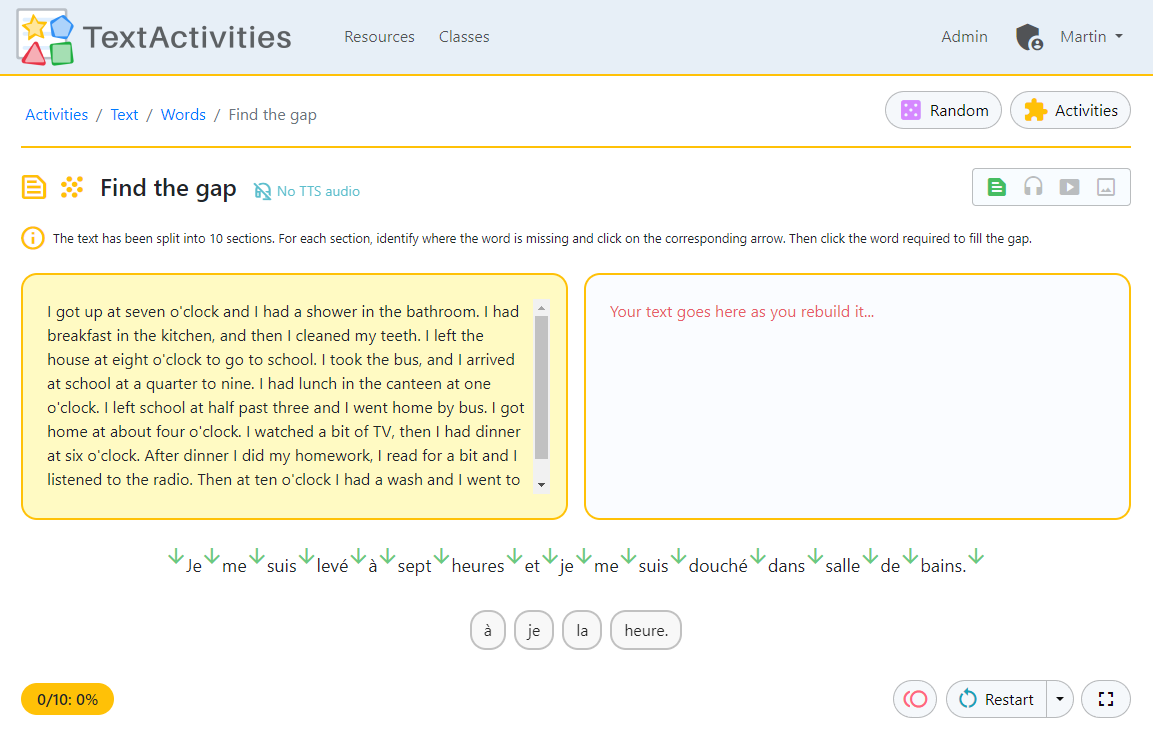Screen dimensions: 1153x735
Task: Click the Activities puzzle button
Action: [x=1071, y=110]
